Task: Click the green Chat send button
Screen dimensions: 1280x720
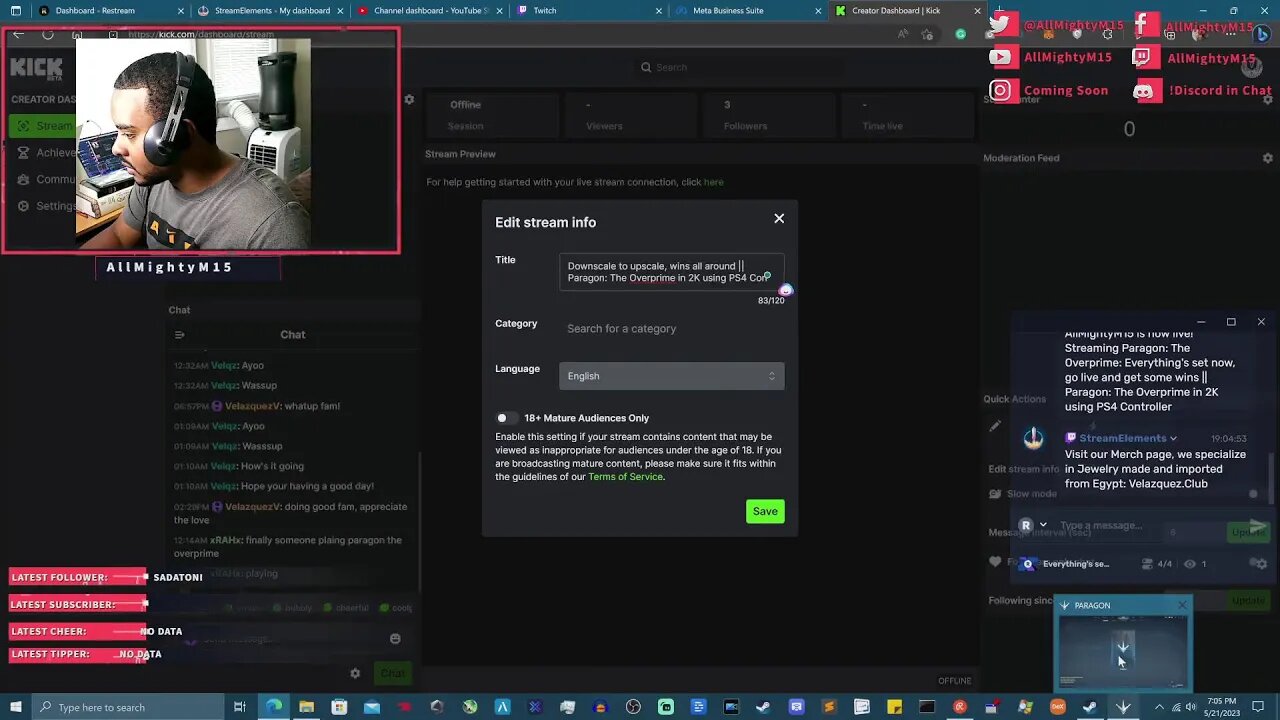Action: point(393,674)
